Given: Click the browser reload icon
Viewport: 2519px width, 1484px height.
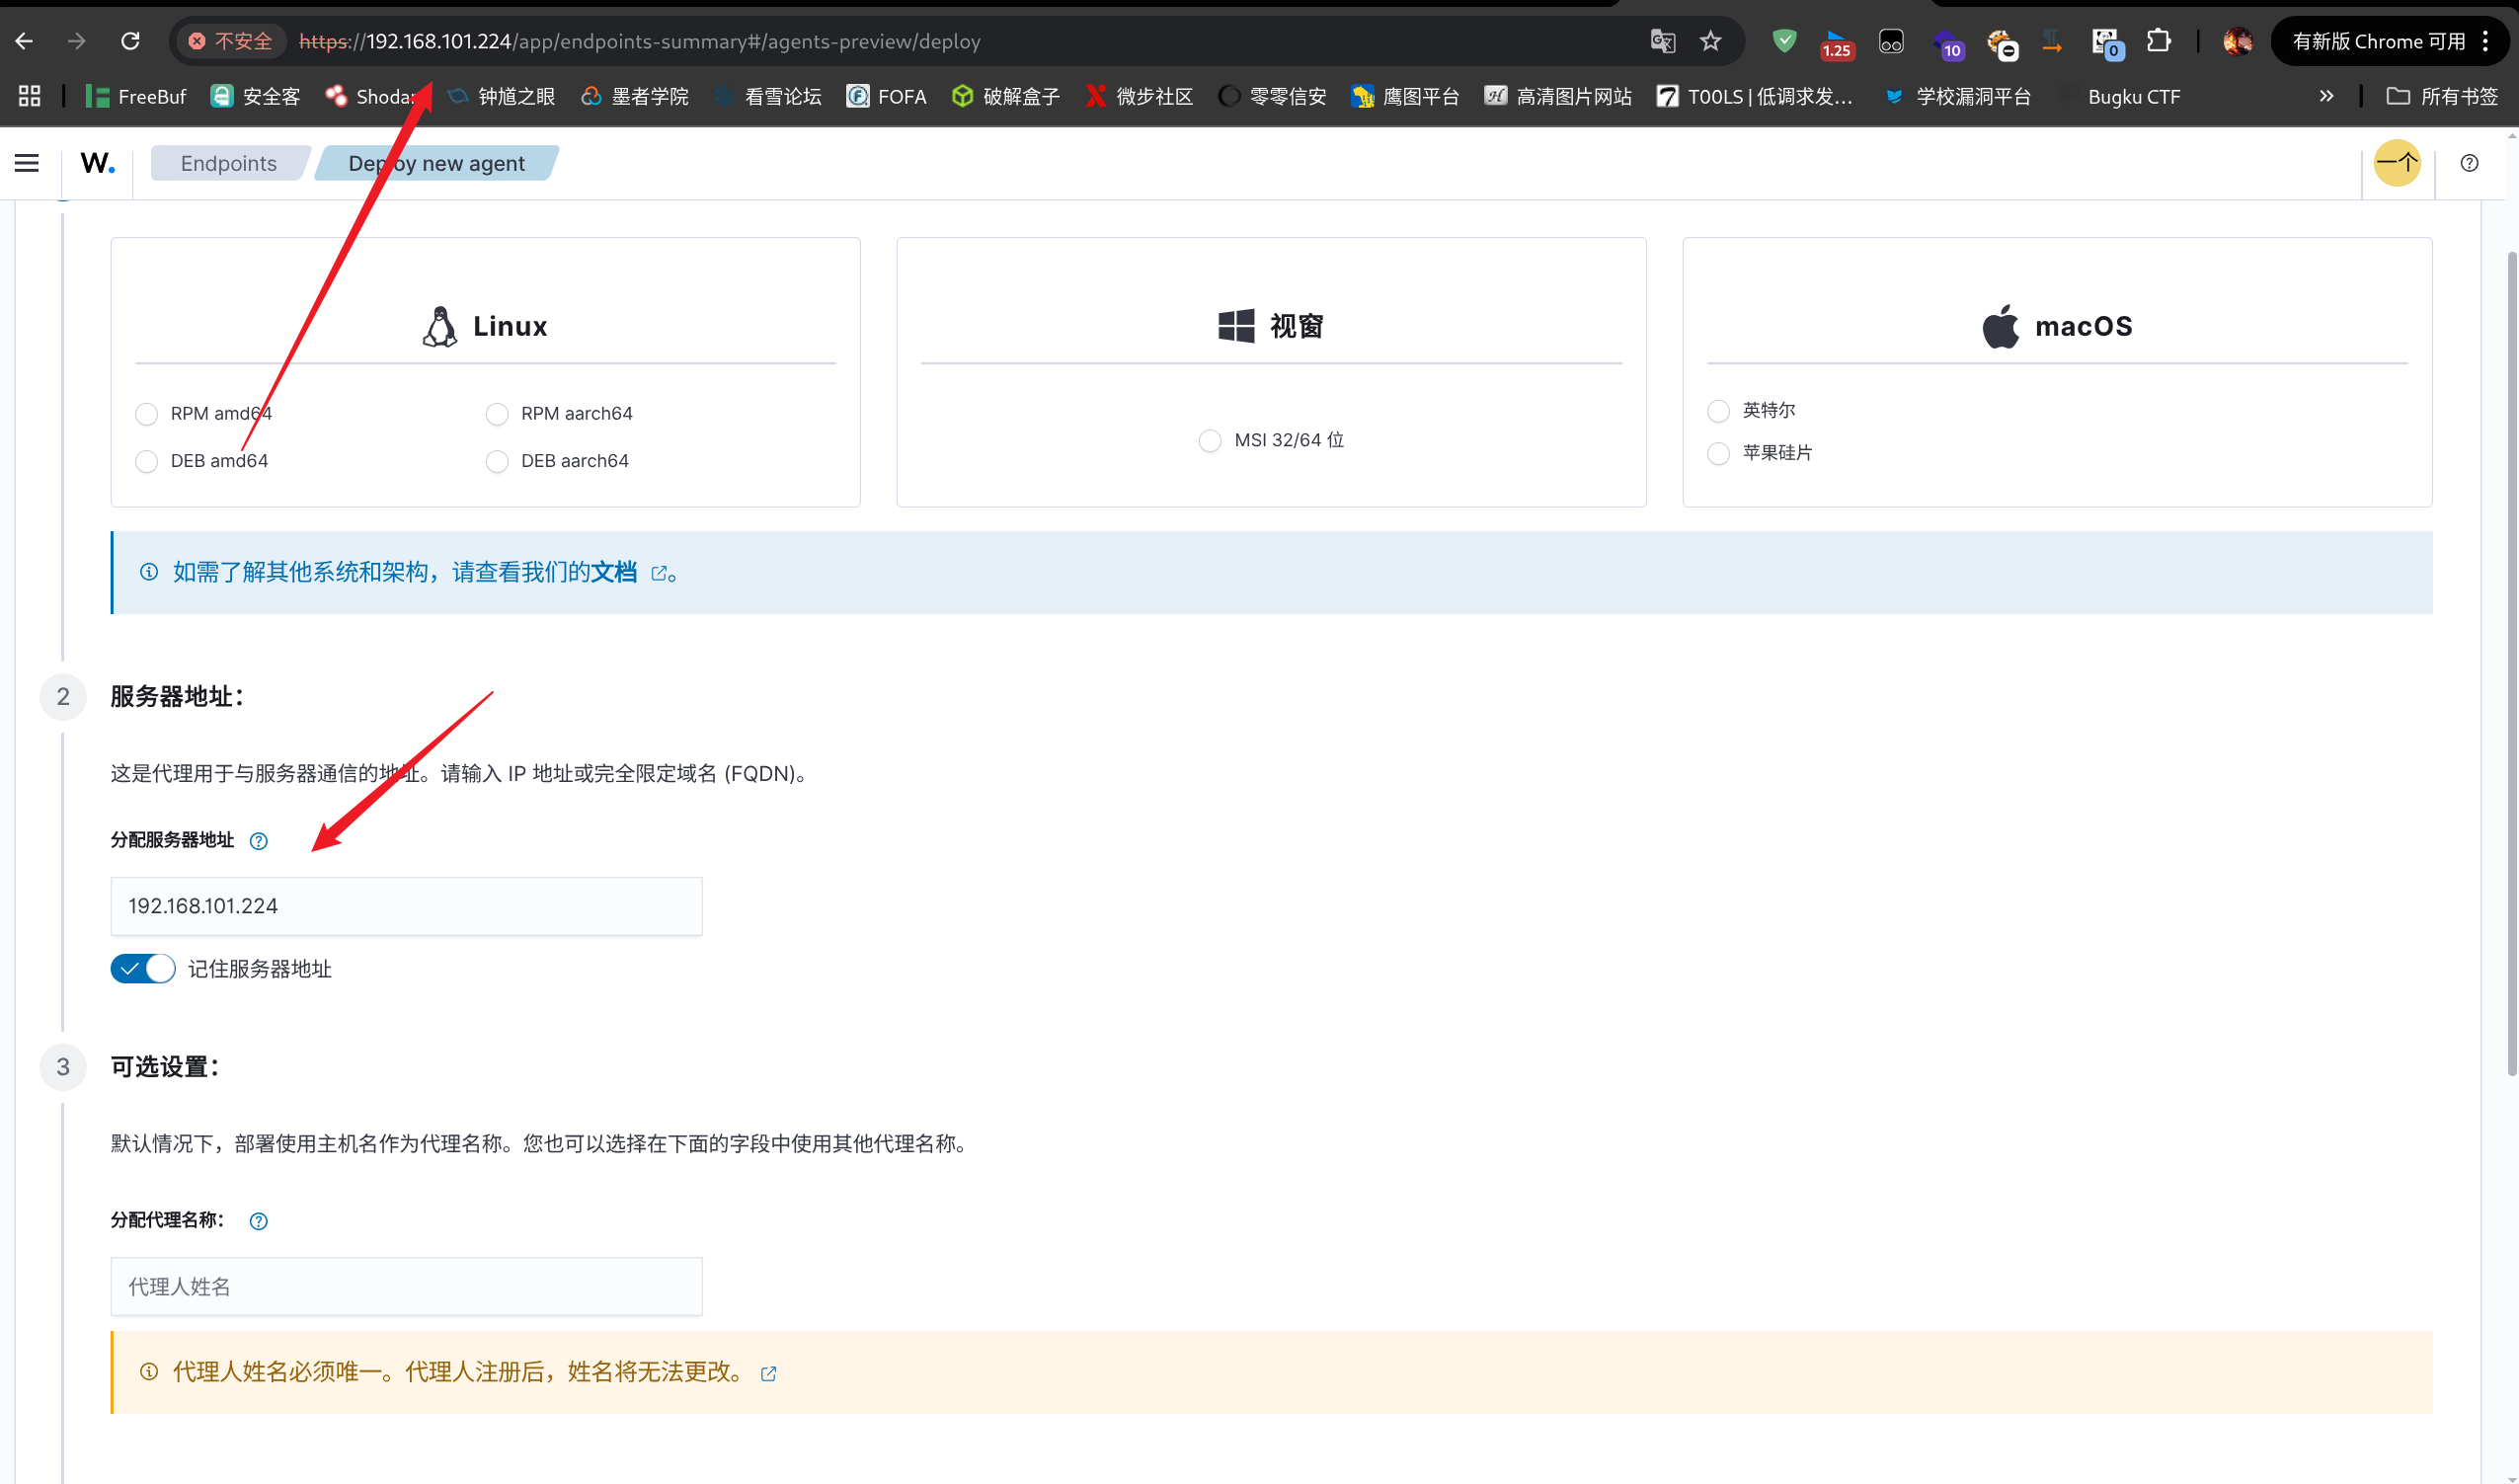Looking at the screenshot, I should click(130, 41).
